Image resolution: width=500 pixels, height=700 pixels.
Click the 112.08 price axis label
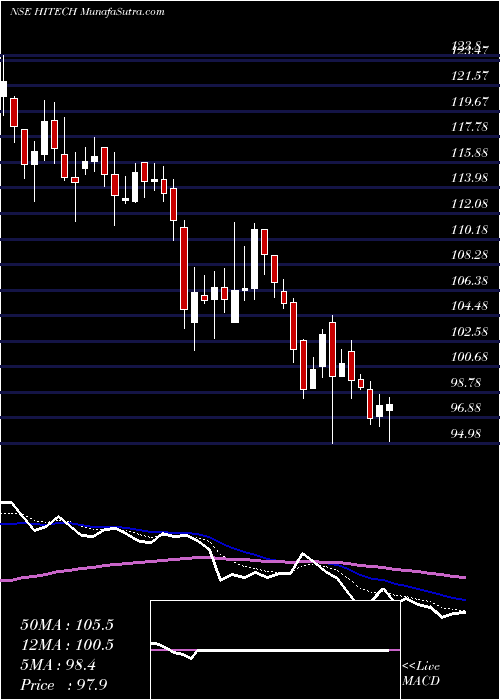[469, 204]
